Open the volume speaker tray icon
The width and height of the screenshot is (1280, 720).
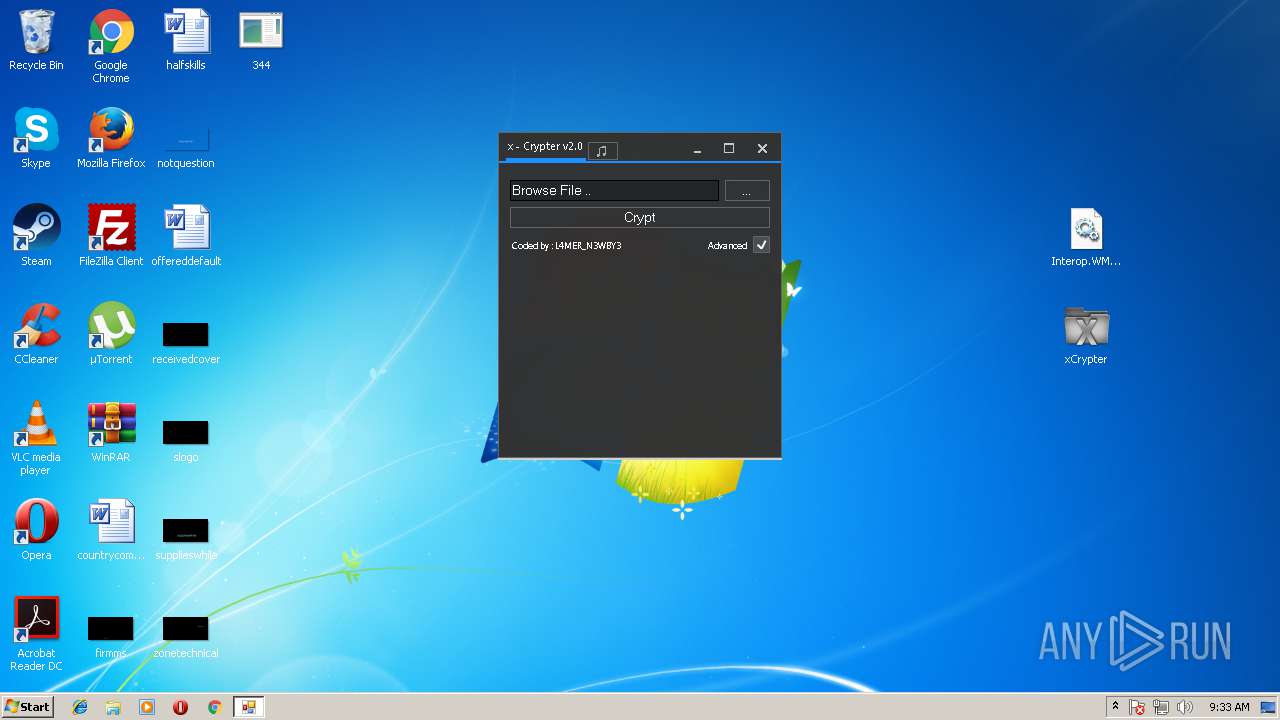(x=1184, y=707)
